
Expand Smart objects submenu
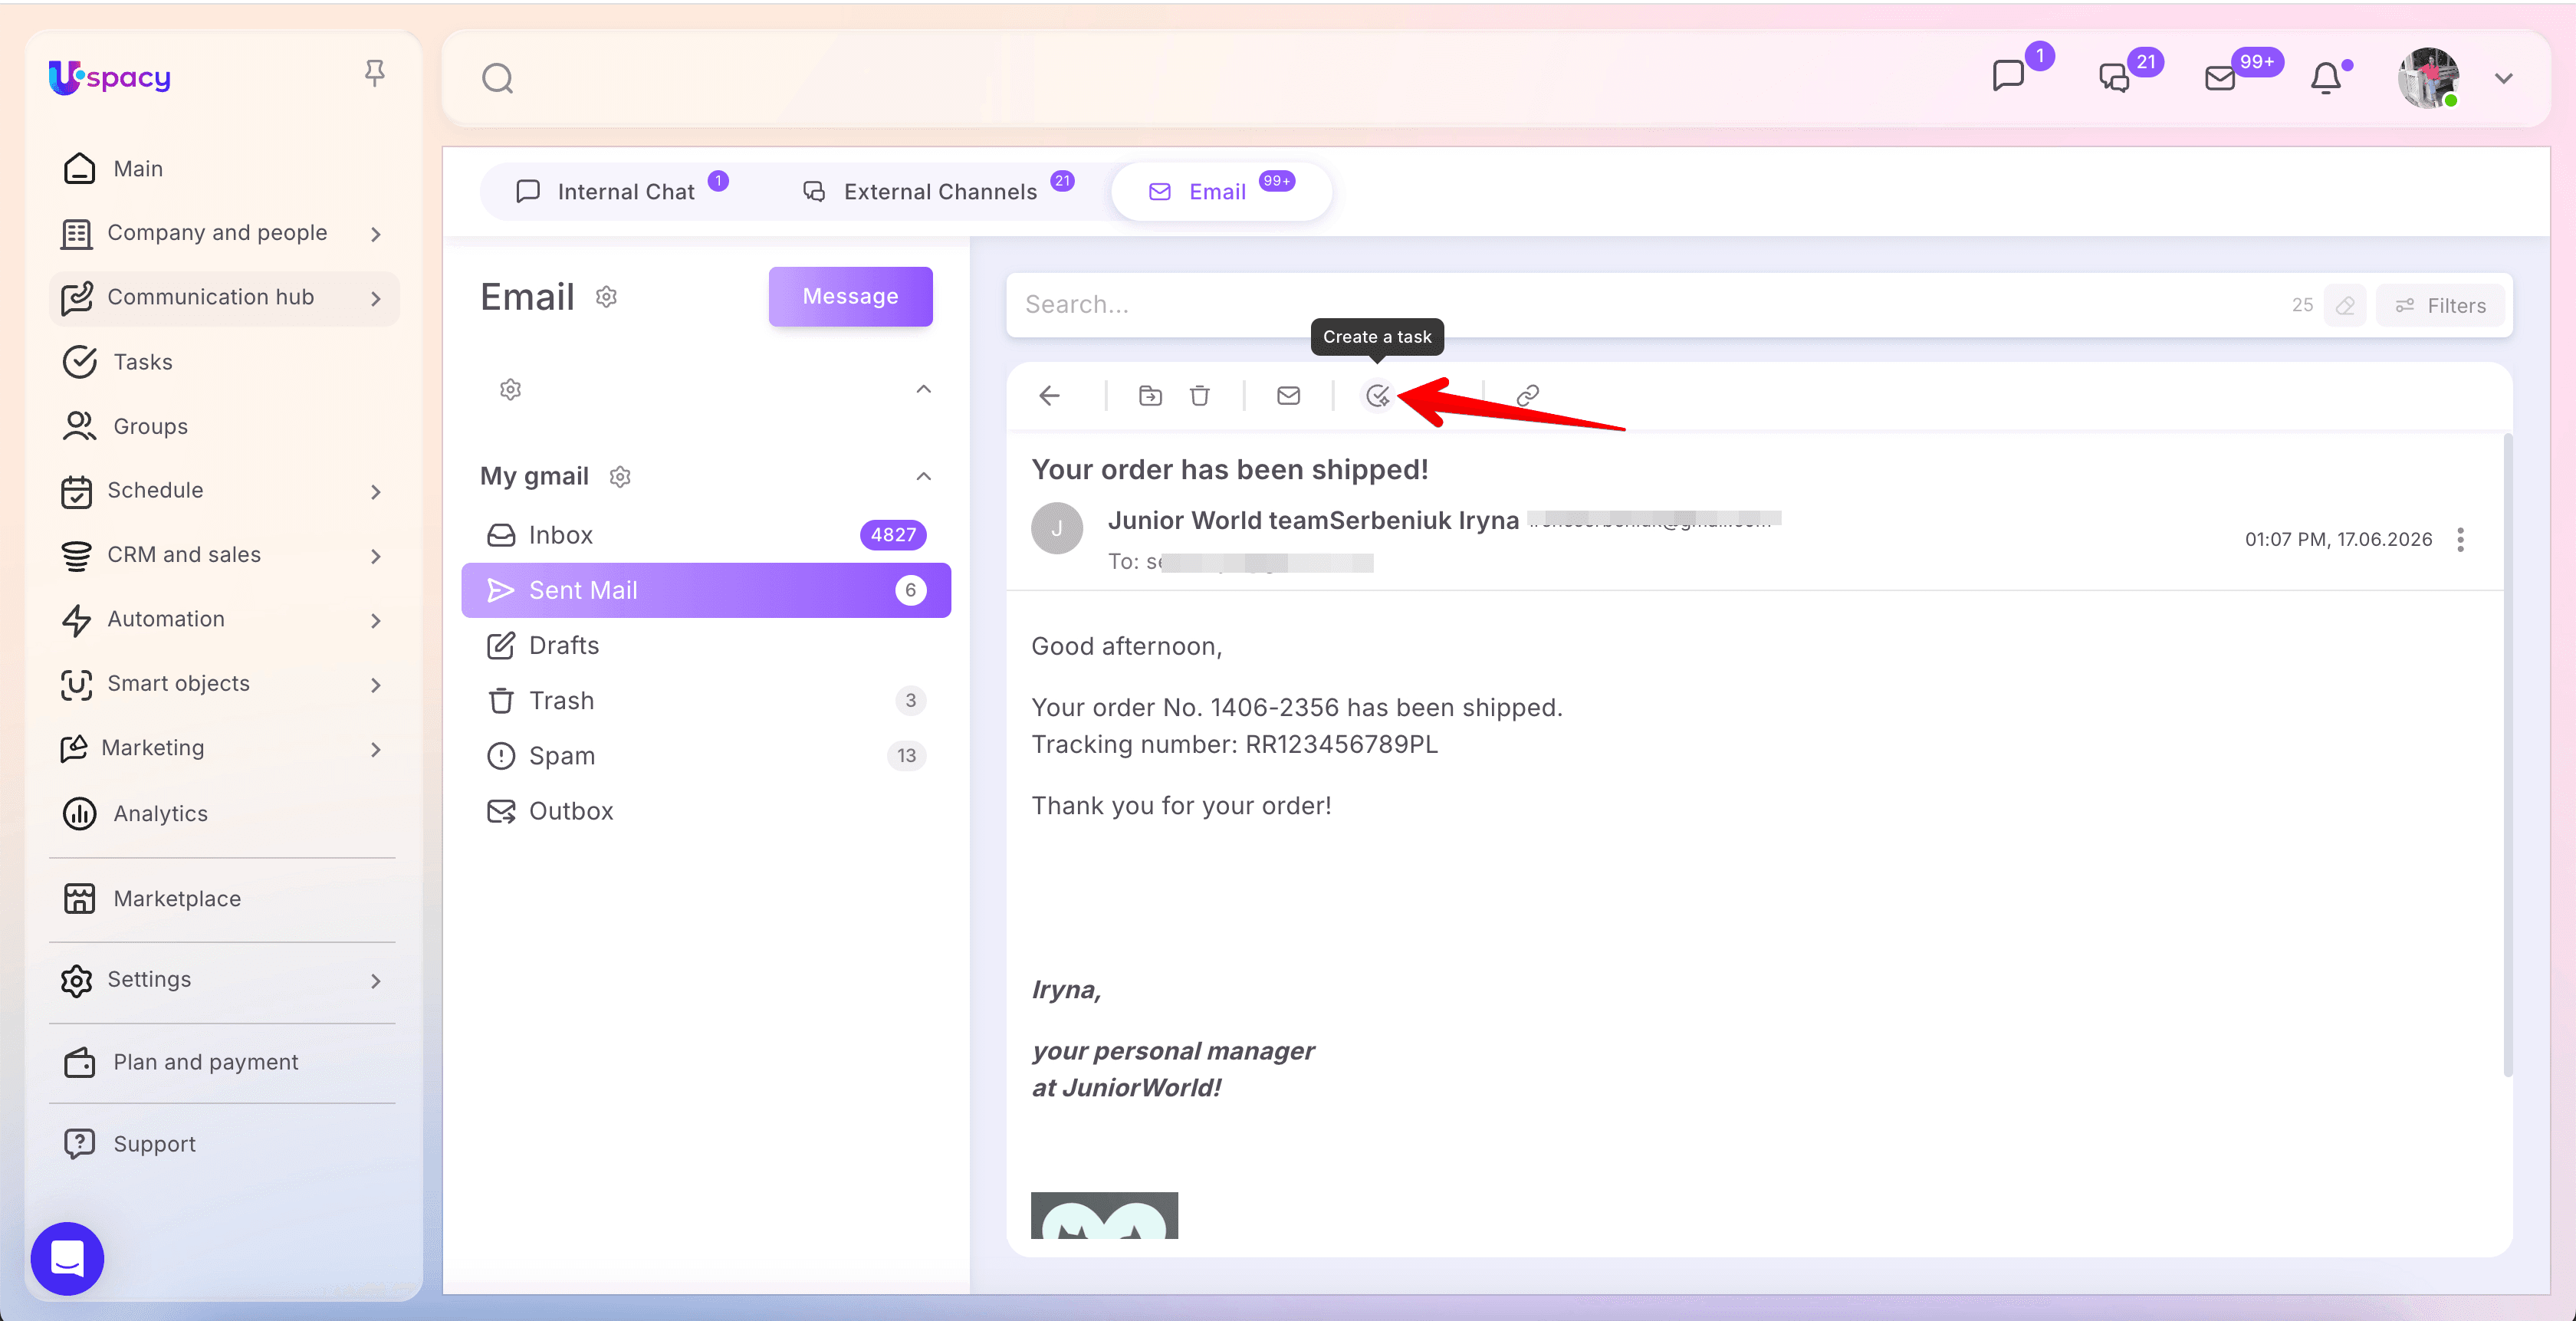[376, 684]
